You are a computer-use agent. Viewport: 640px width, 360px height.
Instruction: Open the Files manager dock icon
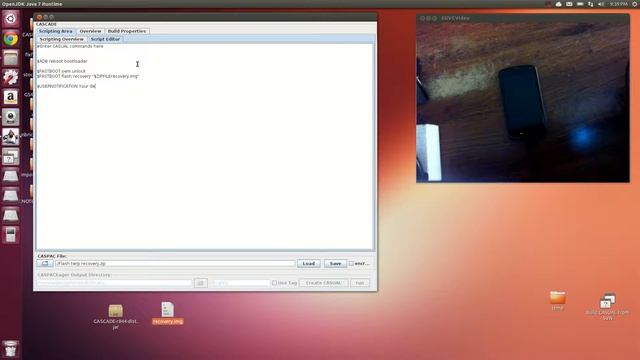coord(11,58)
